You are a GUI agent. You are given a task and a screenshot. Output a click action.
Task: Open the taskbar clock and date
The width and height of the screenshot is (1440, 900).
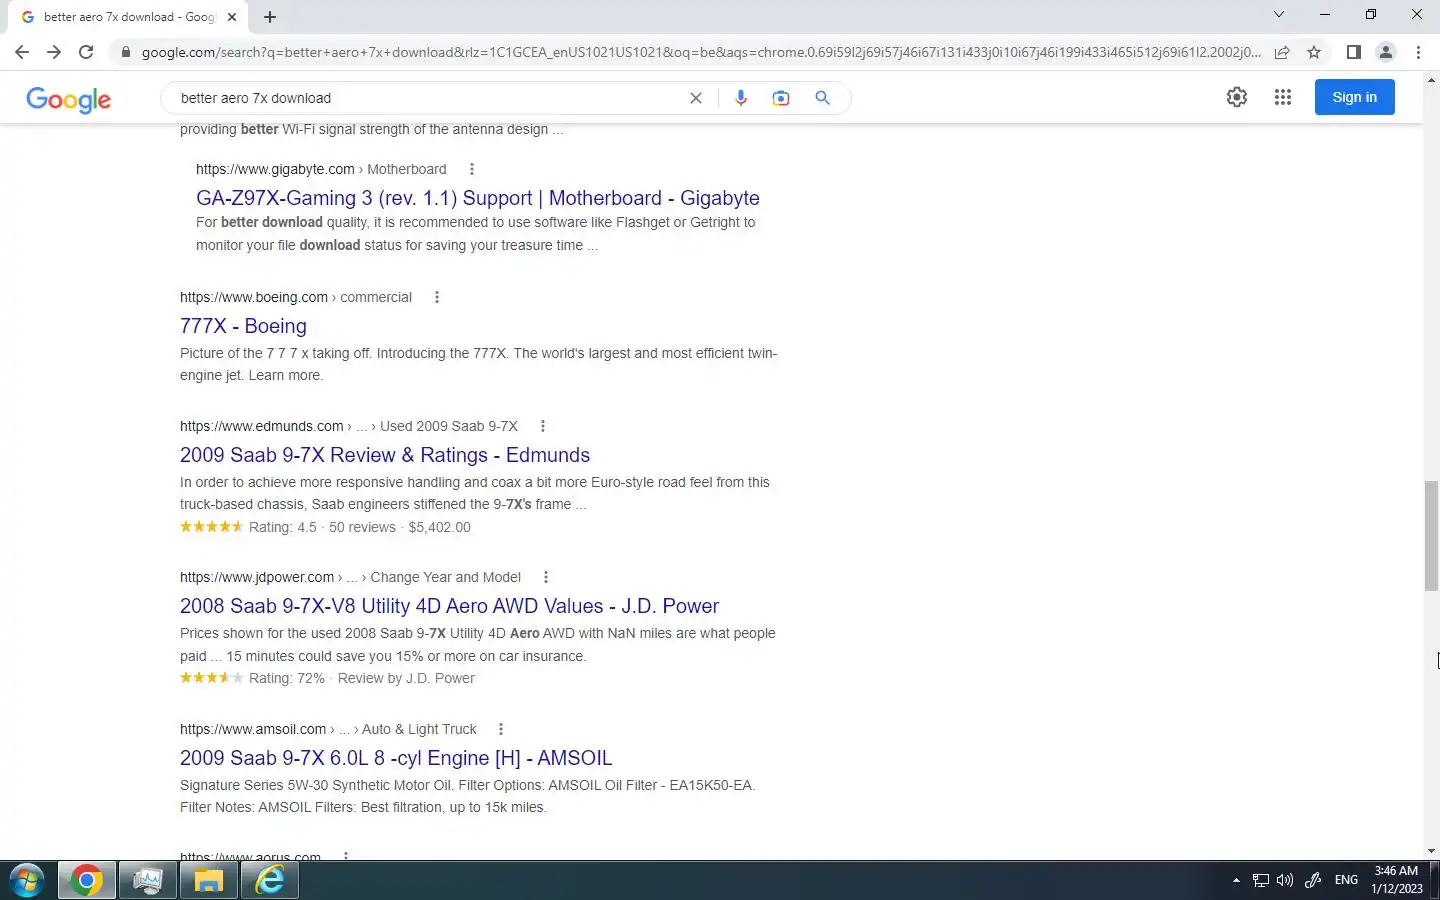point(1397,880)
